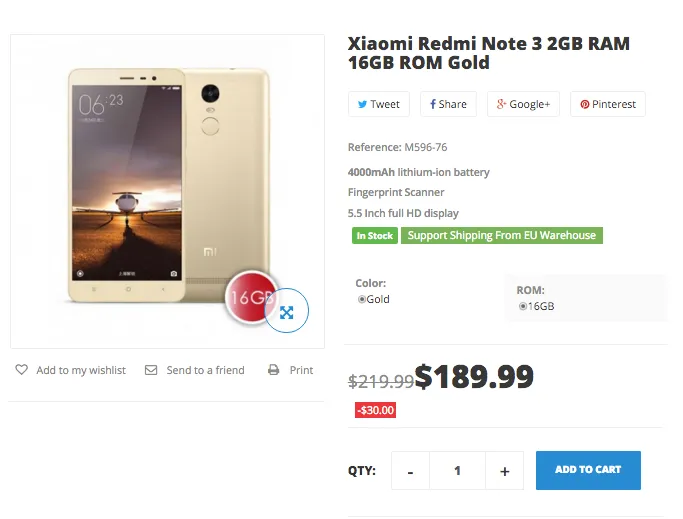683x519 pixels.
Task: Click the Send to a friend link
Action: [205, 370]
